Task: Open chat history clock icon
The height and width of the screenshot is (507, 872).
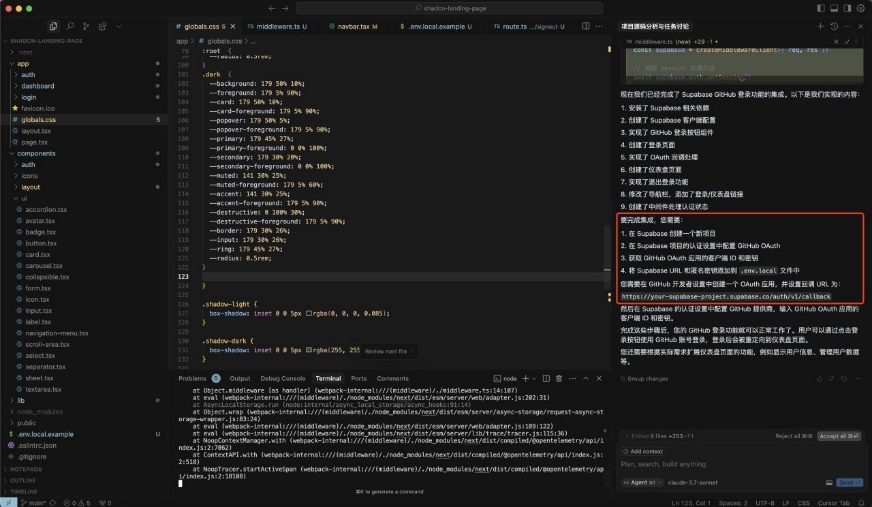Action: tap(834, 26)
